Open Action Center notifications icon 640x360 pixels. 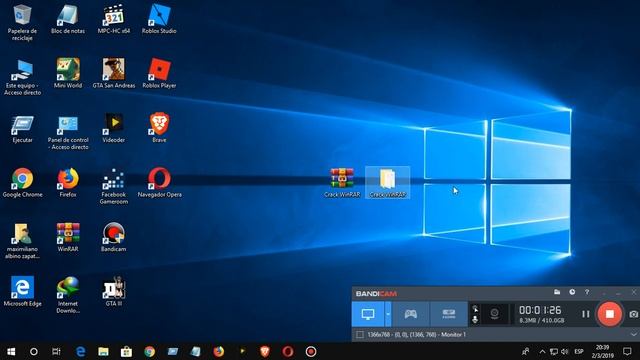pos(627,351)
